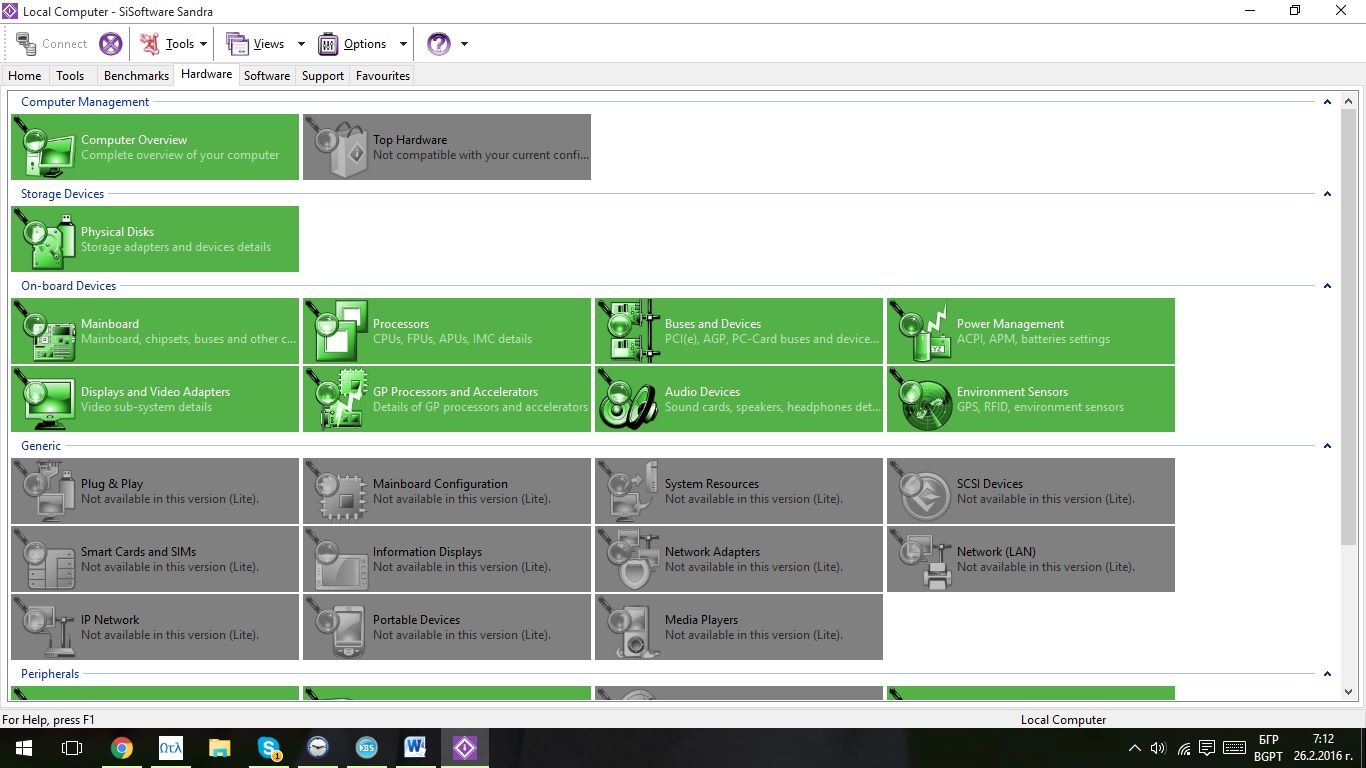Click the volume speaker tray icon

tap(1159, 748)
